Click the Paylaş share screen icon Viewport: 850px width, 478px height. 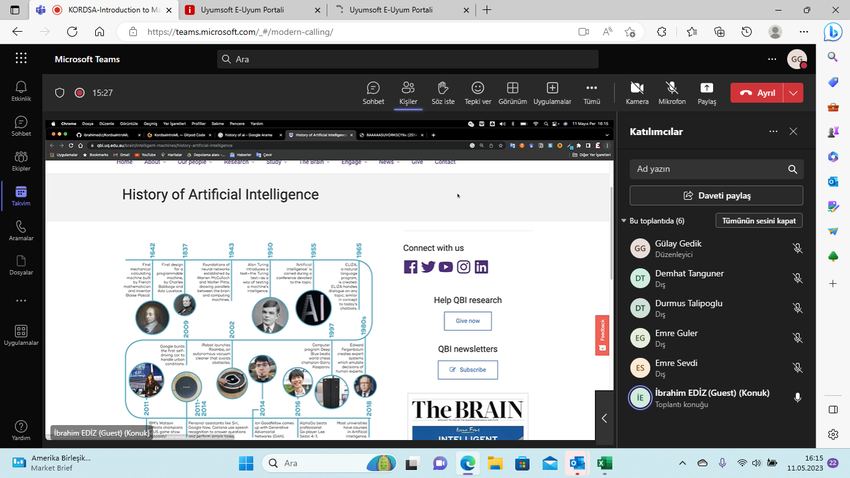(706, 88)
